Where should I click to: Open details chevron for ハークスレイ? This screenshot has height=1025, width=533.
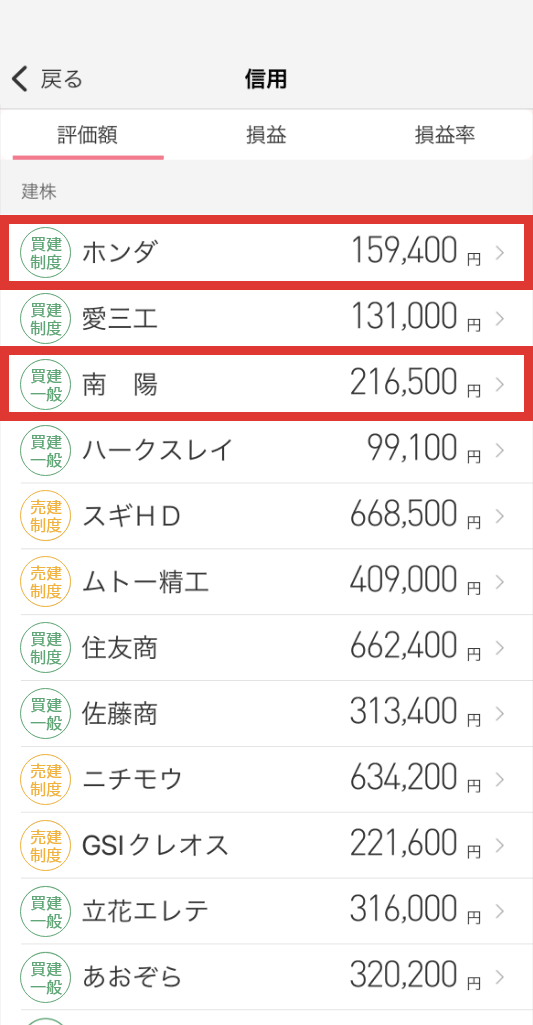pos(500,450)
